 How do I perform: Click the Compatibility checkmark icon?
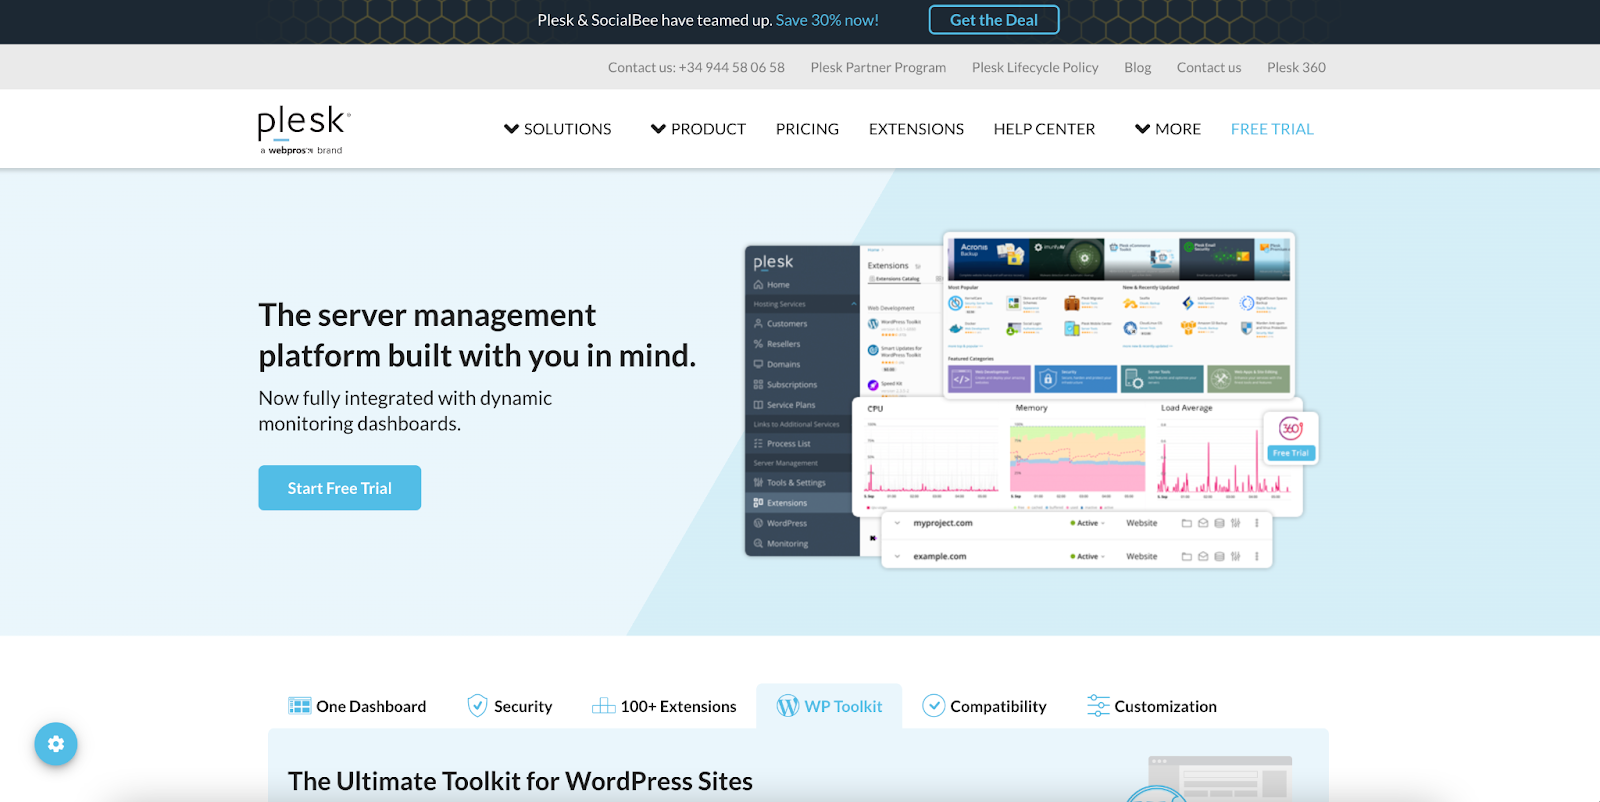point(933,706)
